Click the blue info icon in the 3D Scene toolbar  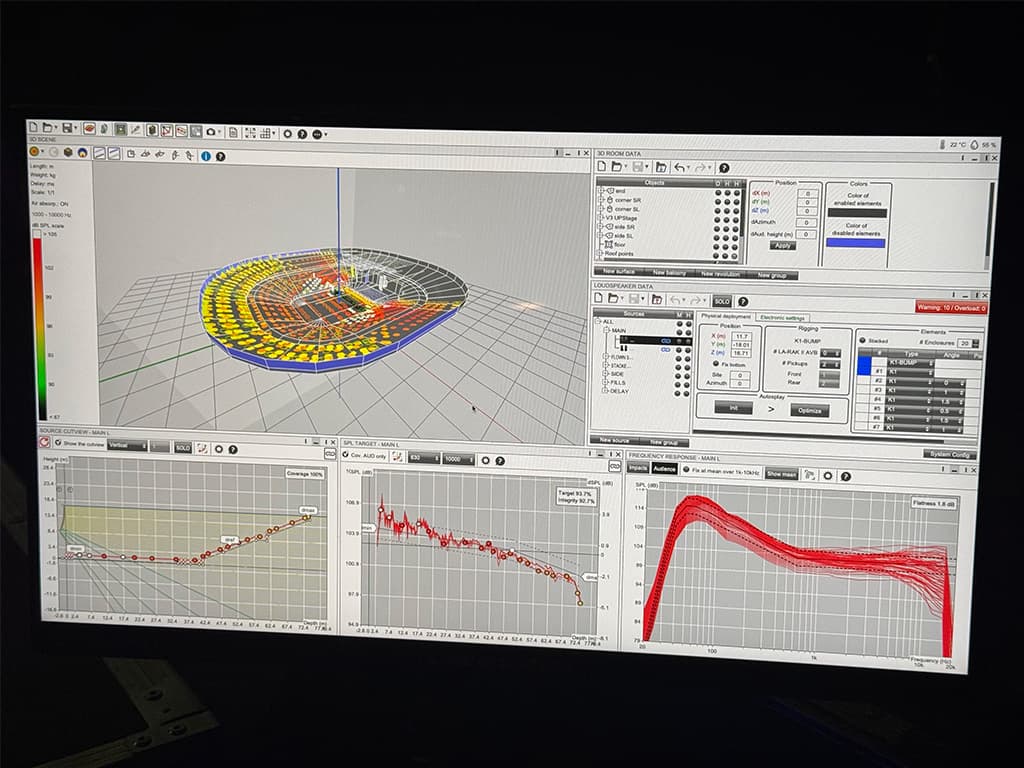point(206,156)
